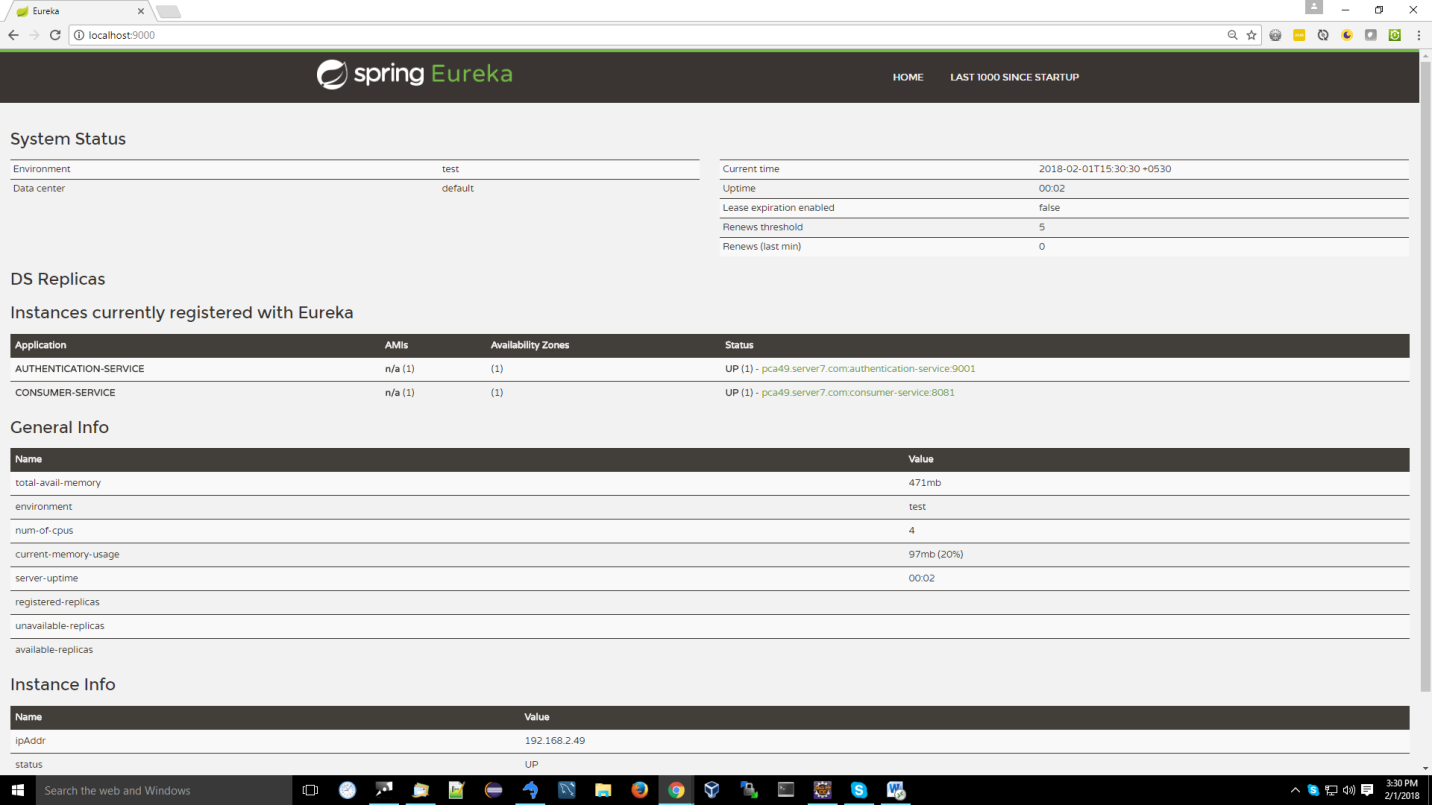This screenshot has width=1432, height=805.
Task: Open a new browser tab
Action: [x=168, y=11]
